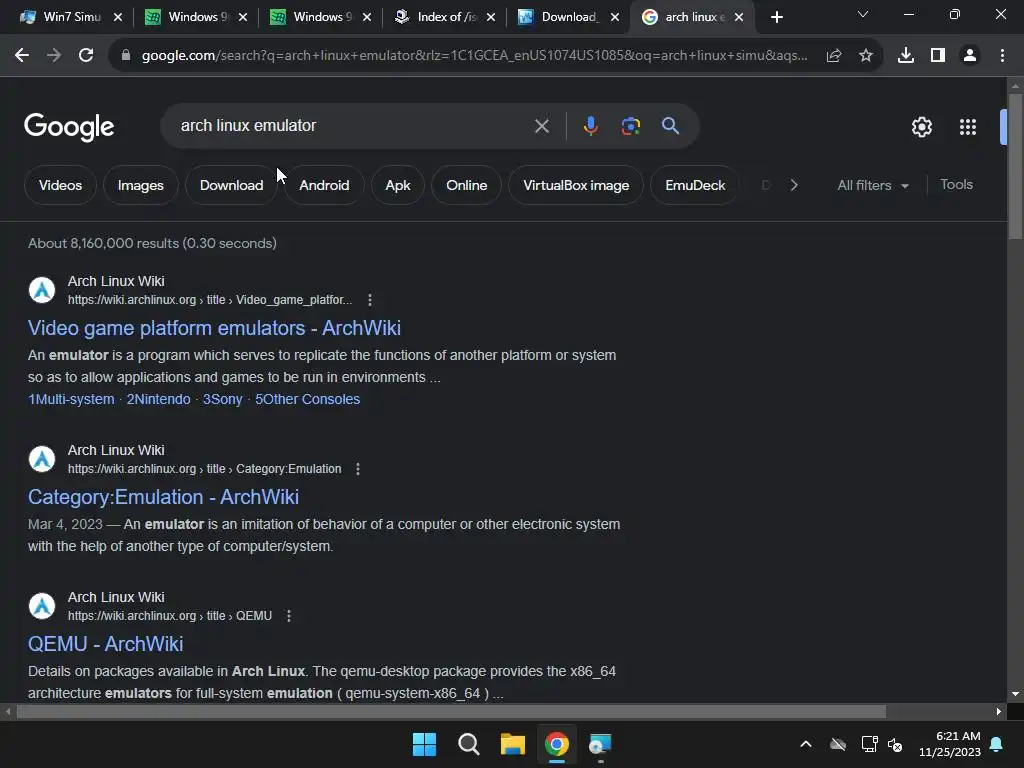The width and height of the screenshot is (1024, 768).
Task: Close the arch linux search tab
Action: tap(739, 17)
